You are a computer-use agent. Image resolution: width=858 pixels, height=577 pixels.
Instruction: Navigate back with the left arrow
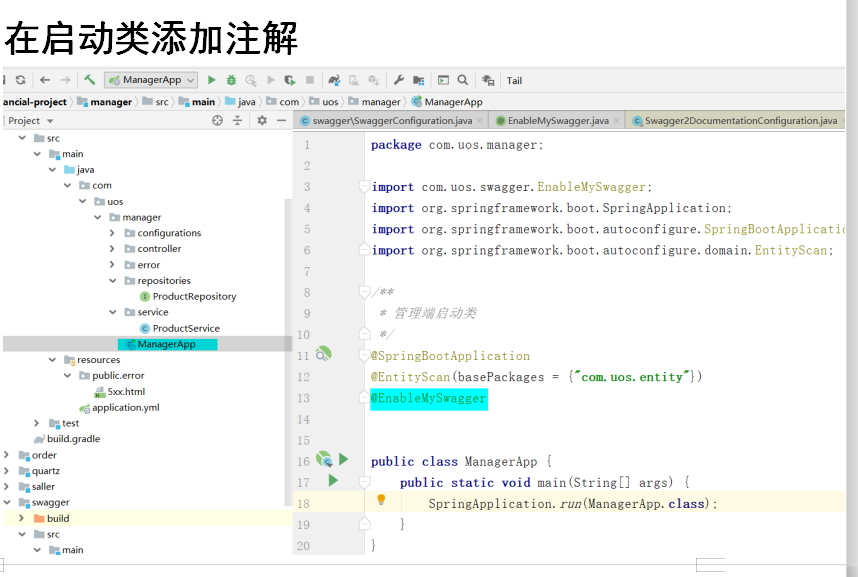point(45,80)
